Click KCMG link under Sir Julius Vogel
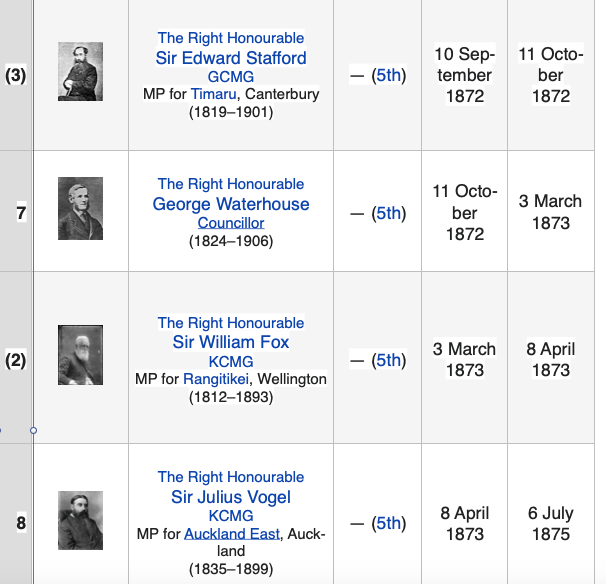The height and width of the screenshot is (584, 606). tap(231, 516)
